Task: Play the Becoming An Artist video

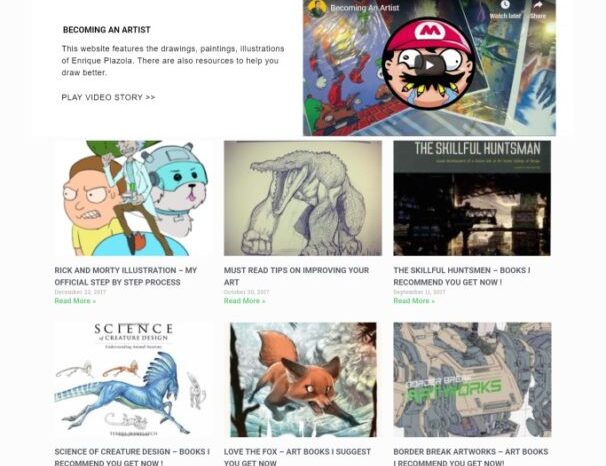Action: [430, 65]
